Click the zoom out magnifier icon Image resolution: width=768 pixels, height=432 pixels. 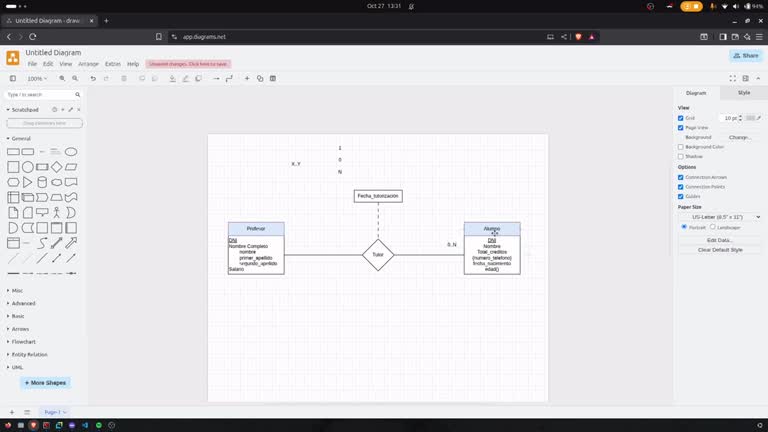[75, 78]
